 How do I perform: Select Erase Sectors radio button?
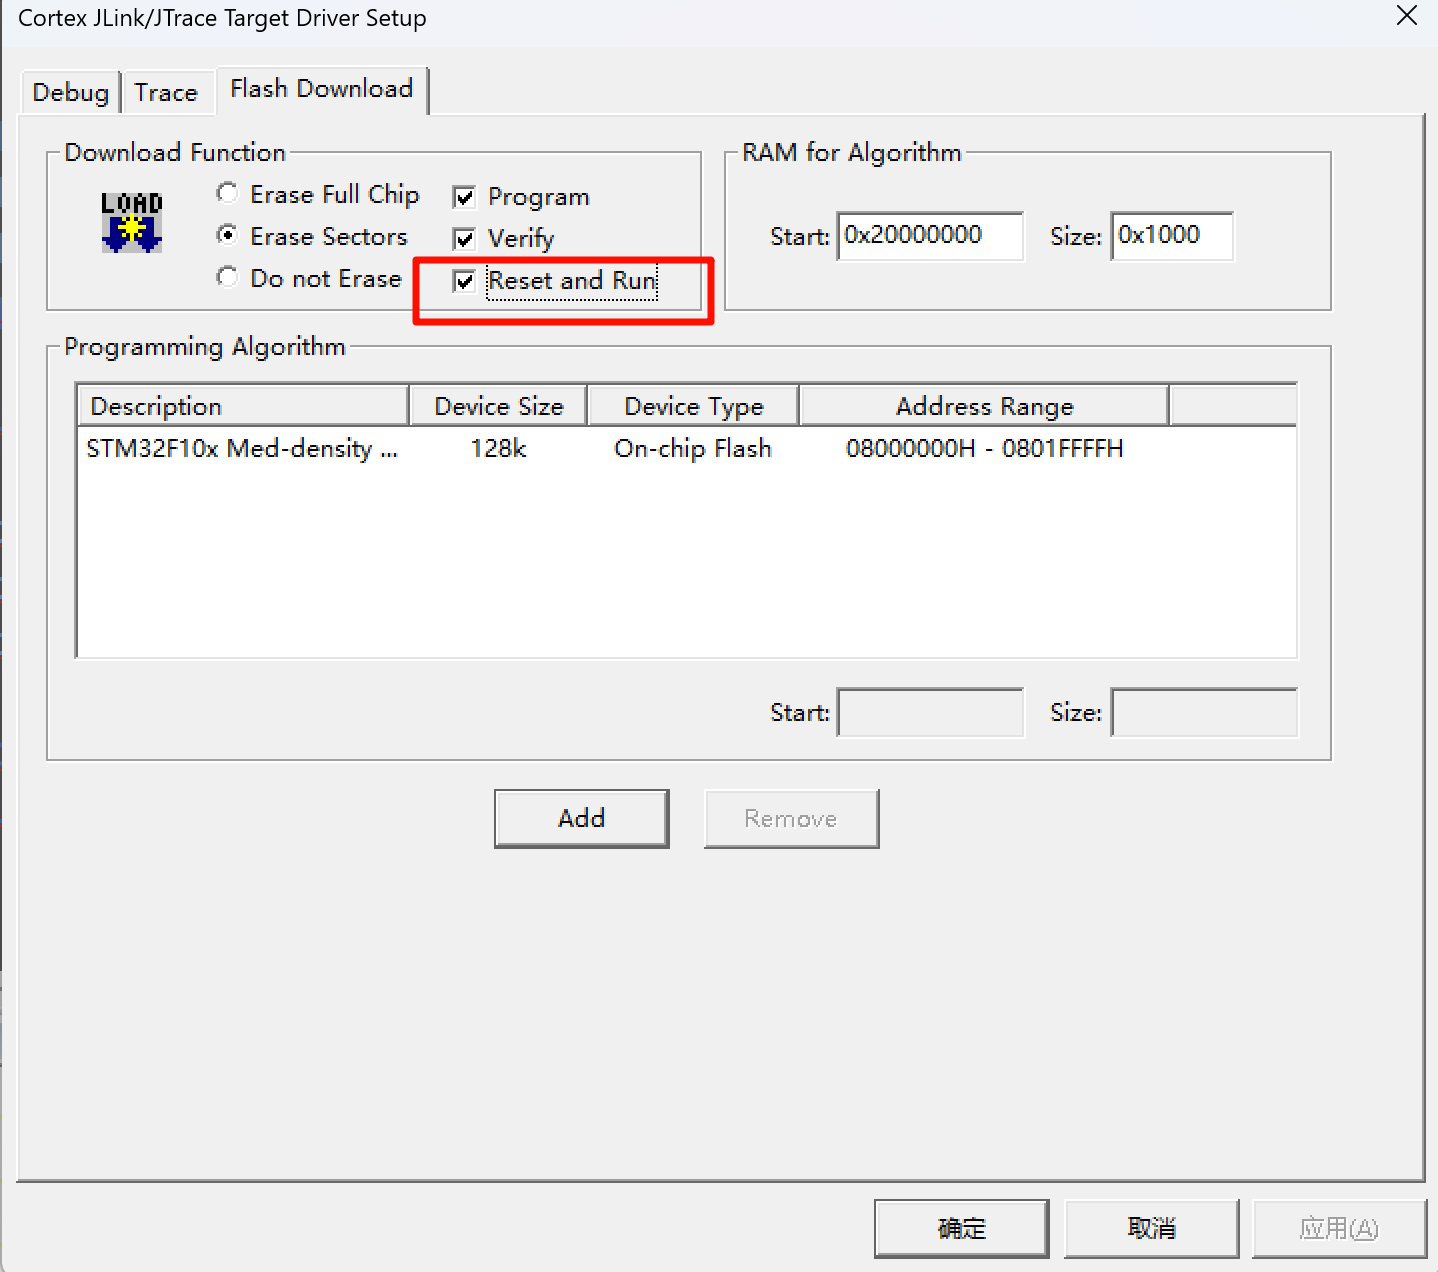[228, 235]
